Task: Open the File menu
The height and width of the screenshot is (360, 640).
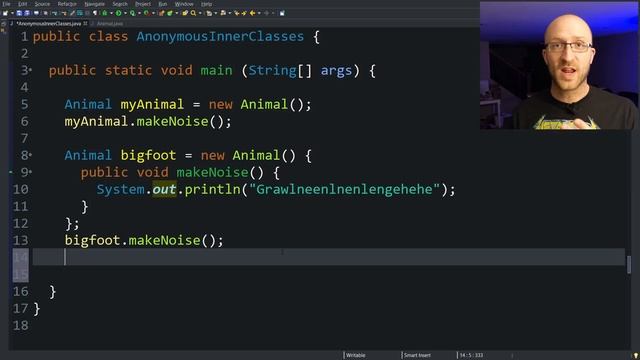Action: 6,4
